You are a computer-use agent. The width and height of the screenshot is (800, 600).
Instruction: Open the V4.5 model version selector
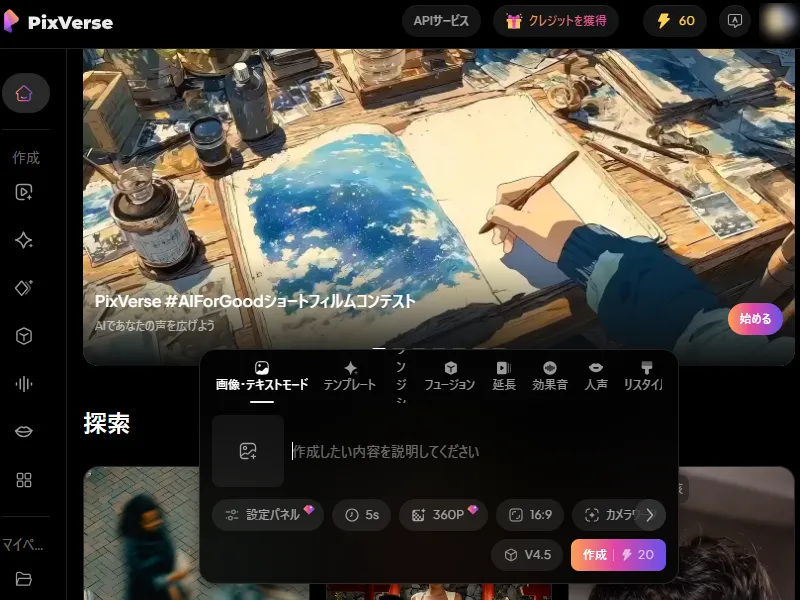pos(528,555)
